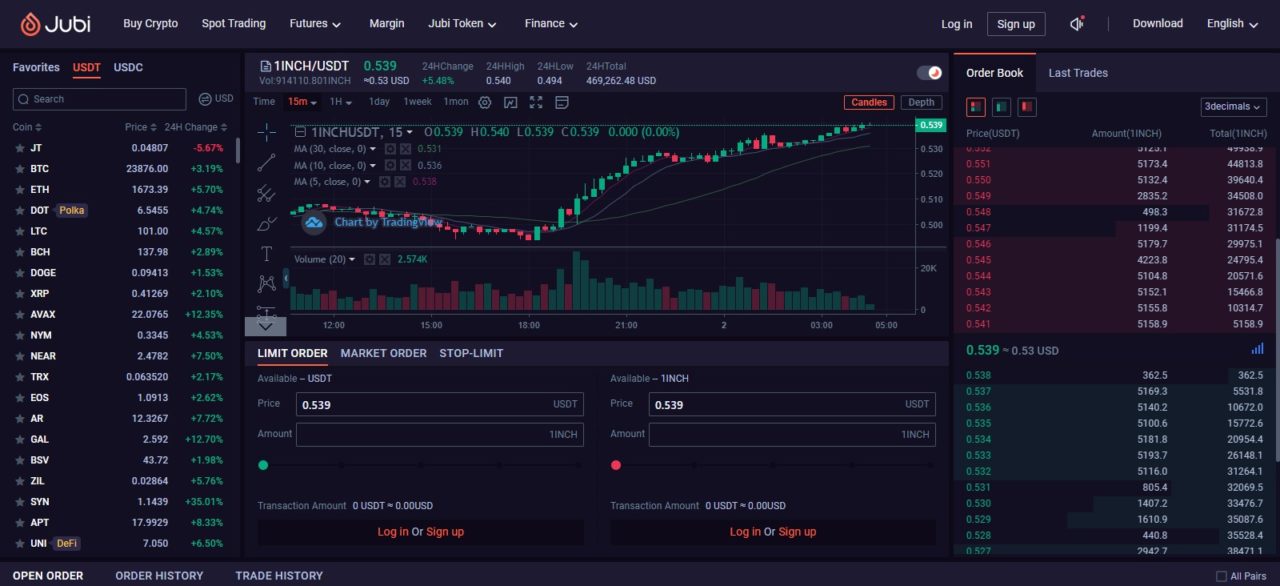Open the Futures dropdown menu
The height and width of the screenshot is (586, 1280).
[315, 23]
